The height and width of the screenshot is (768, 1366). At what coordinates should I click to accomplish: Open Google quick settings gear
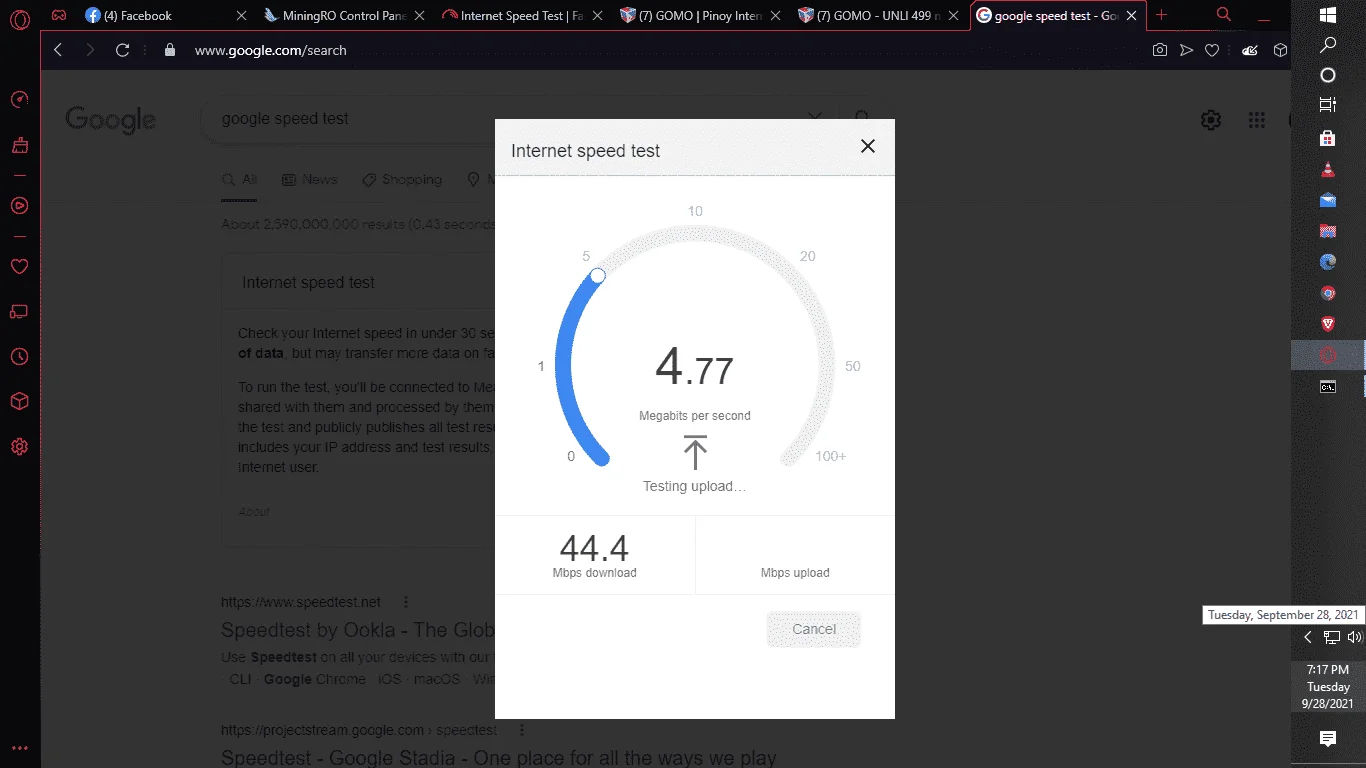(x=1211, y=120)
